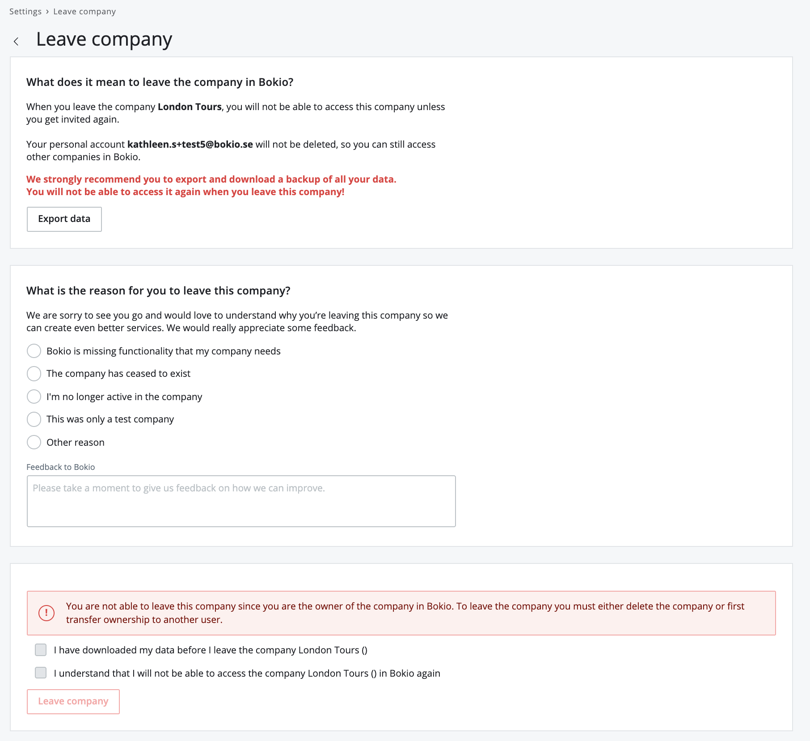Choose the "Other reason" option
The image size is (810, 741).
click(34, 442)
